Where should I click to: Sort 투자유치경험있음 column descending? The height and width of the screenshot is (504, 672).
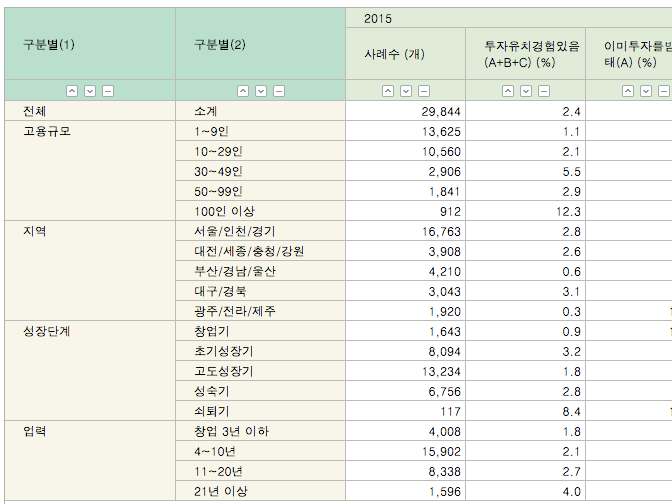coord(526,91)
